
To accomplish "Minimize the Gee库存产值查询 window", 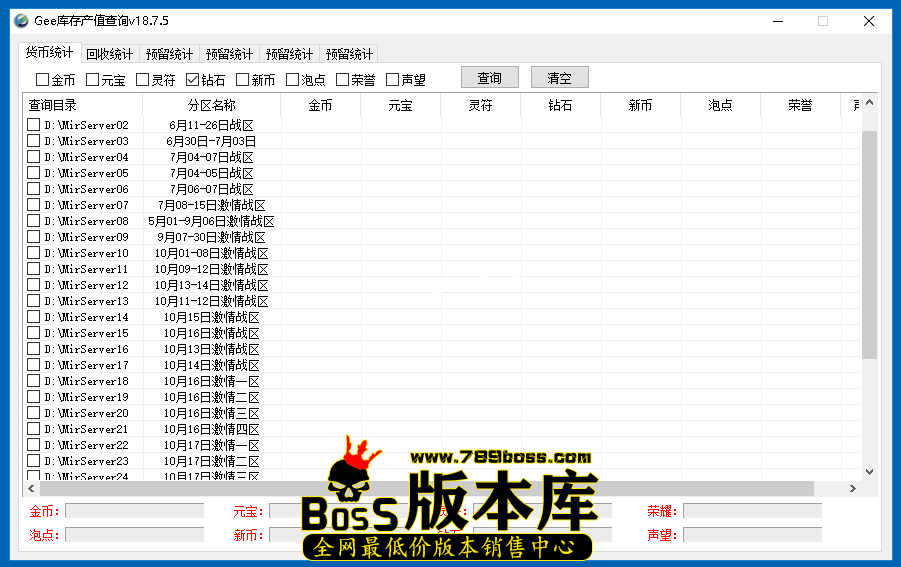I will [x=778, y=21].
